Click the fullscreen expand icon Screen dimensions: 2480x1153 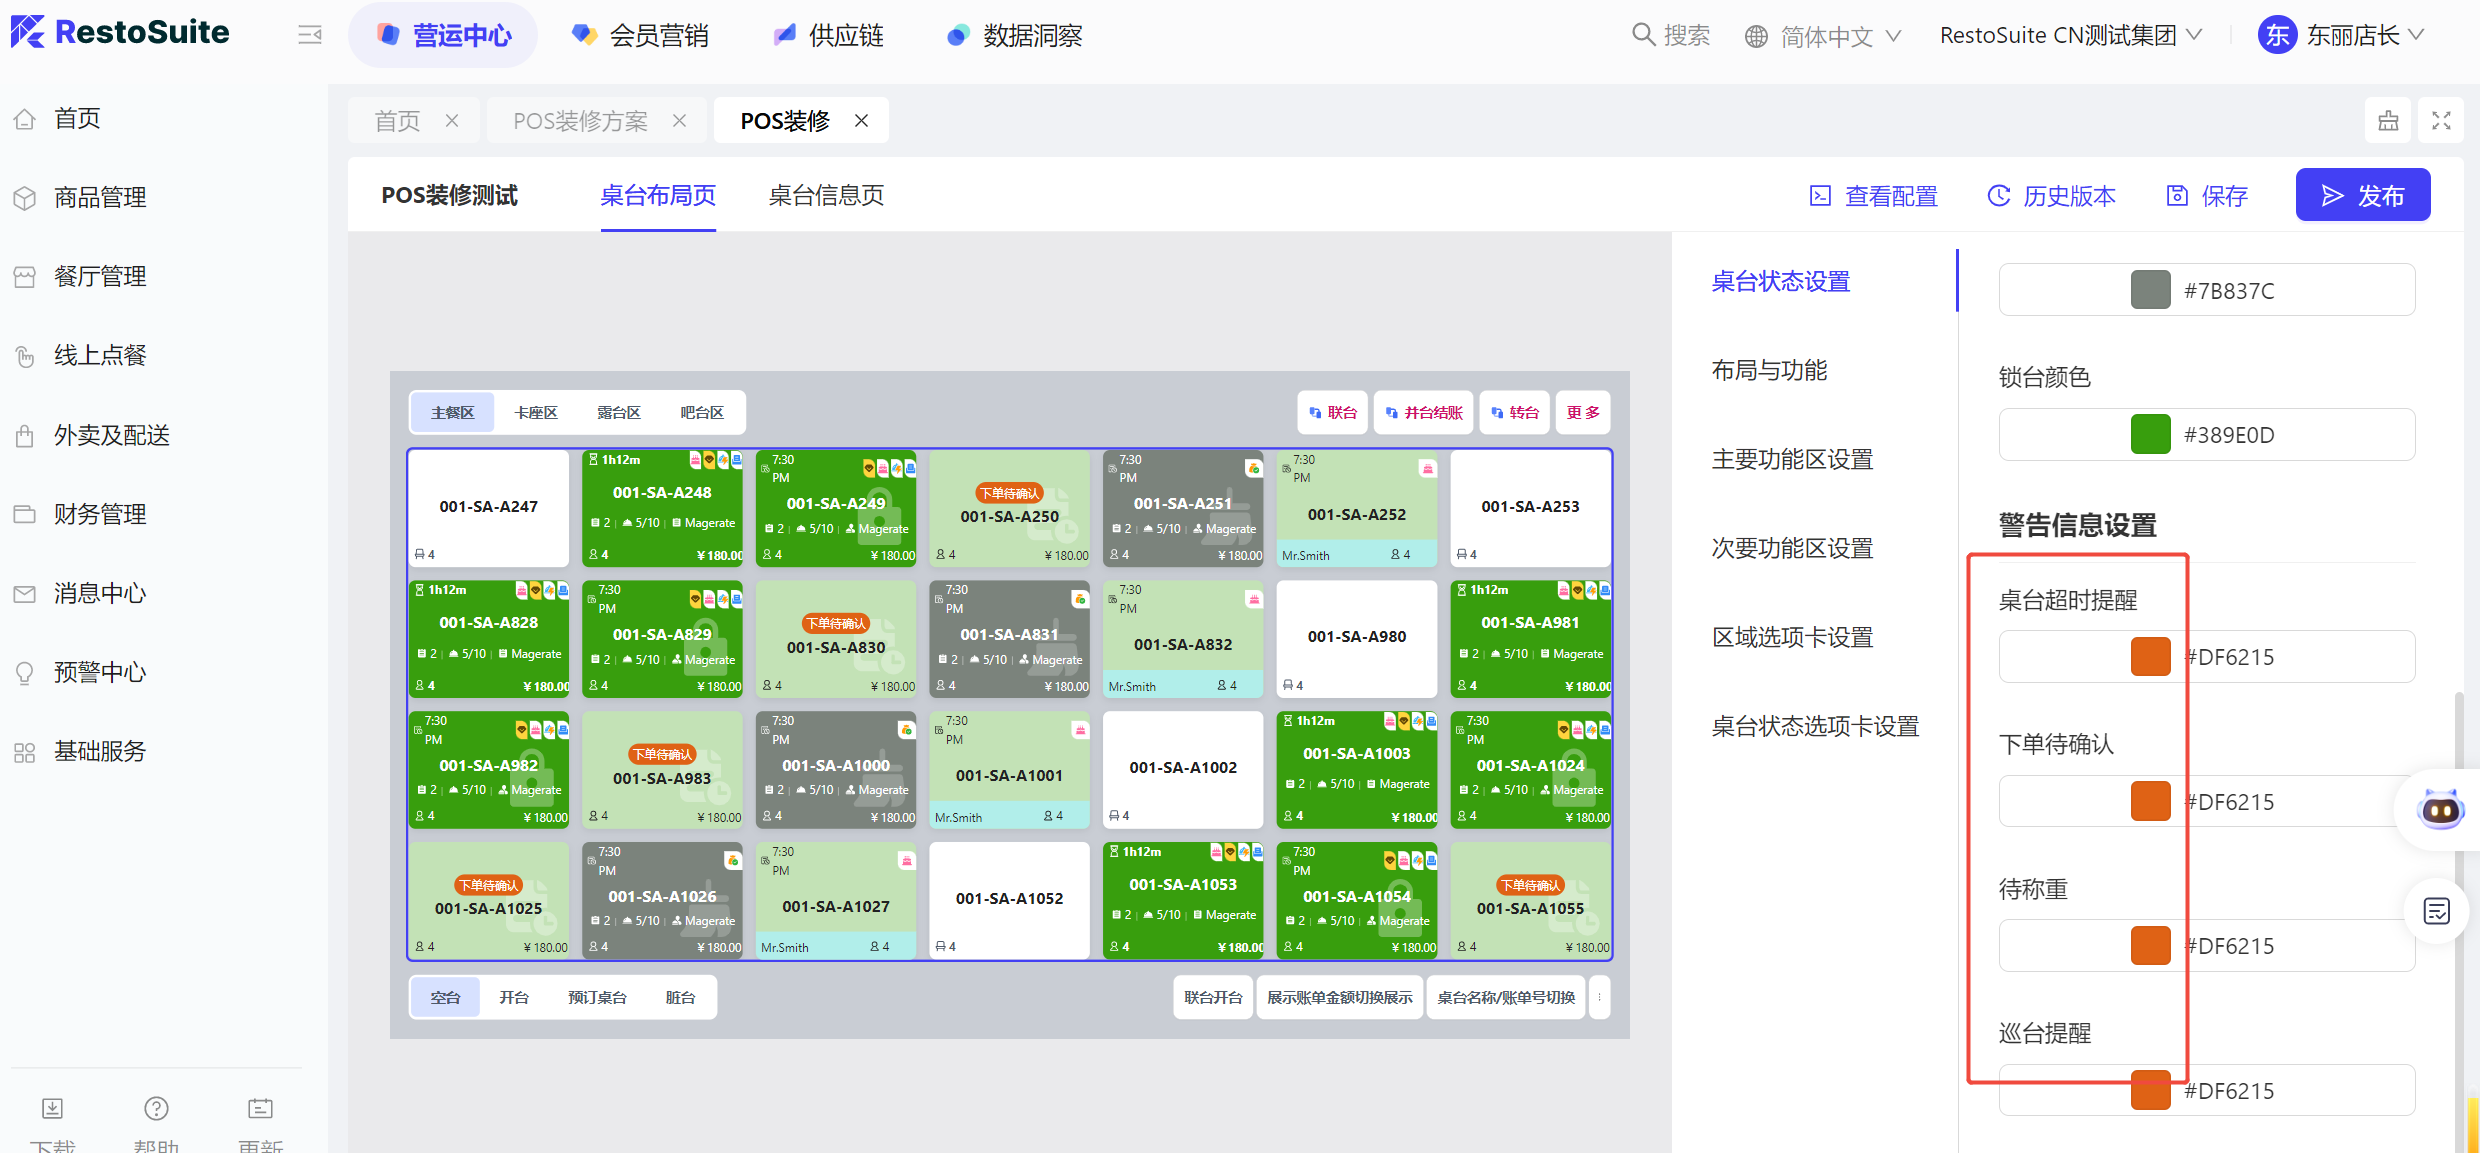pos(2441,121)
